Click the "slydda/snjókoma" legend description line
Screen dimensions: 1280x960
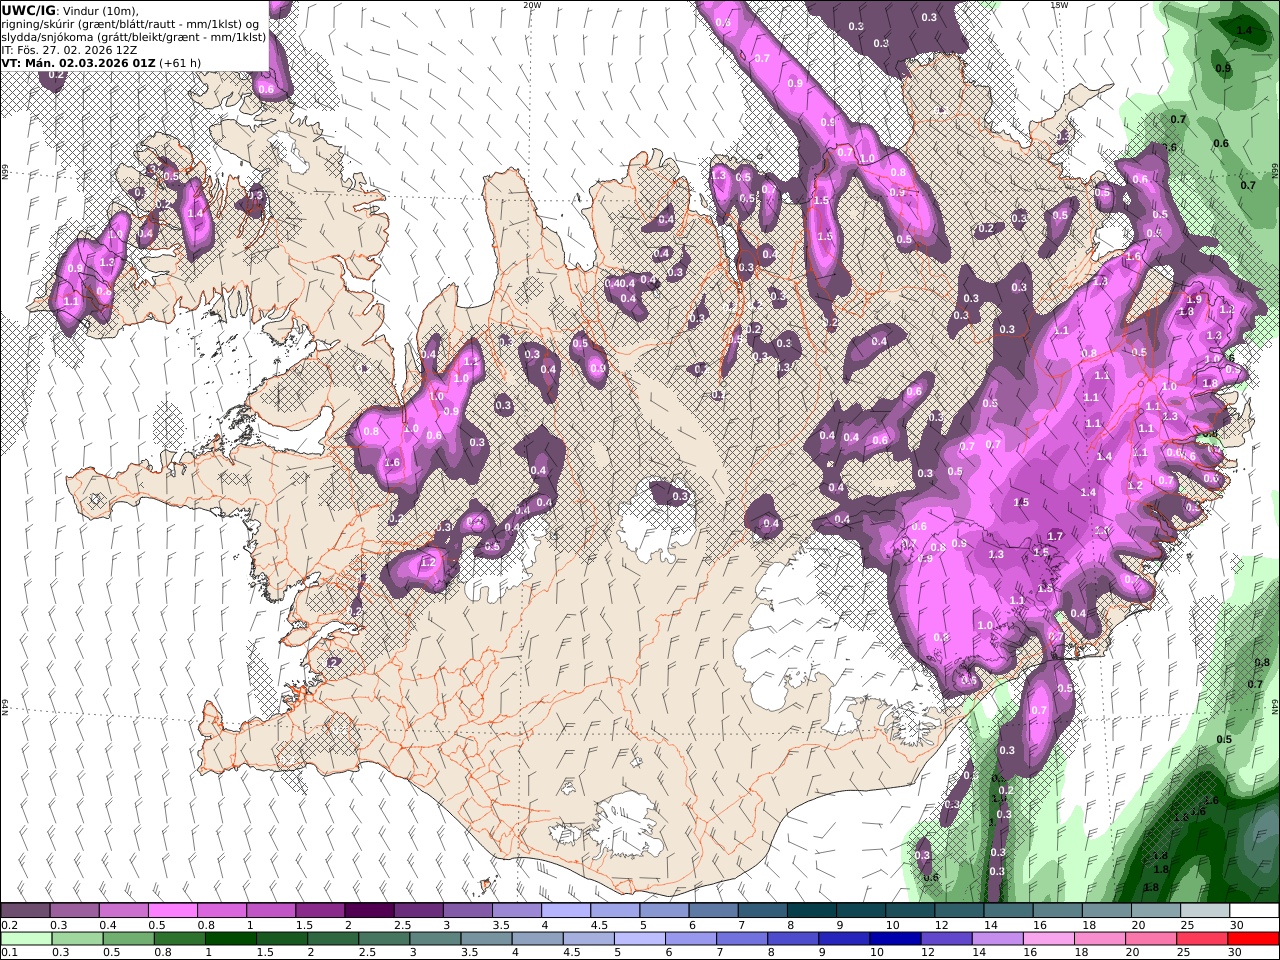(133, 37)
